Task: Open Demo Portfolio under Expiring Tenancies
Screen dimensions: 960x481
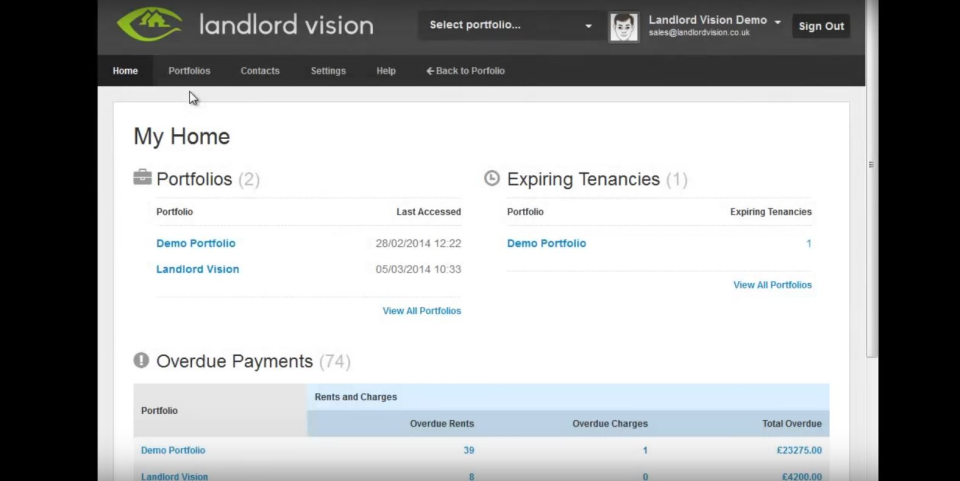Action: (547, 243)
